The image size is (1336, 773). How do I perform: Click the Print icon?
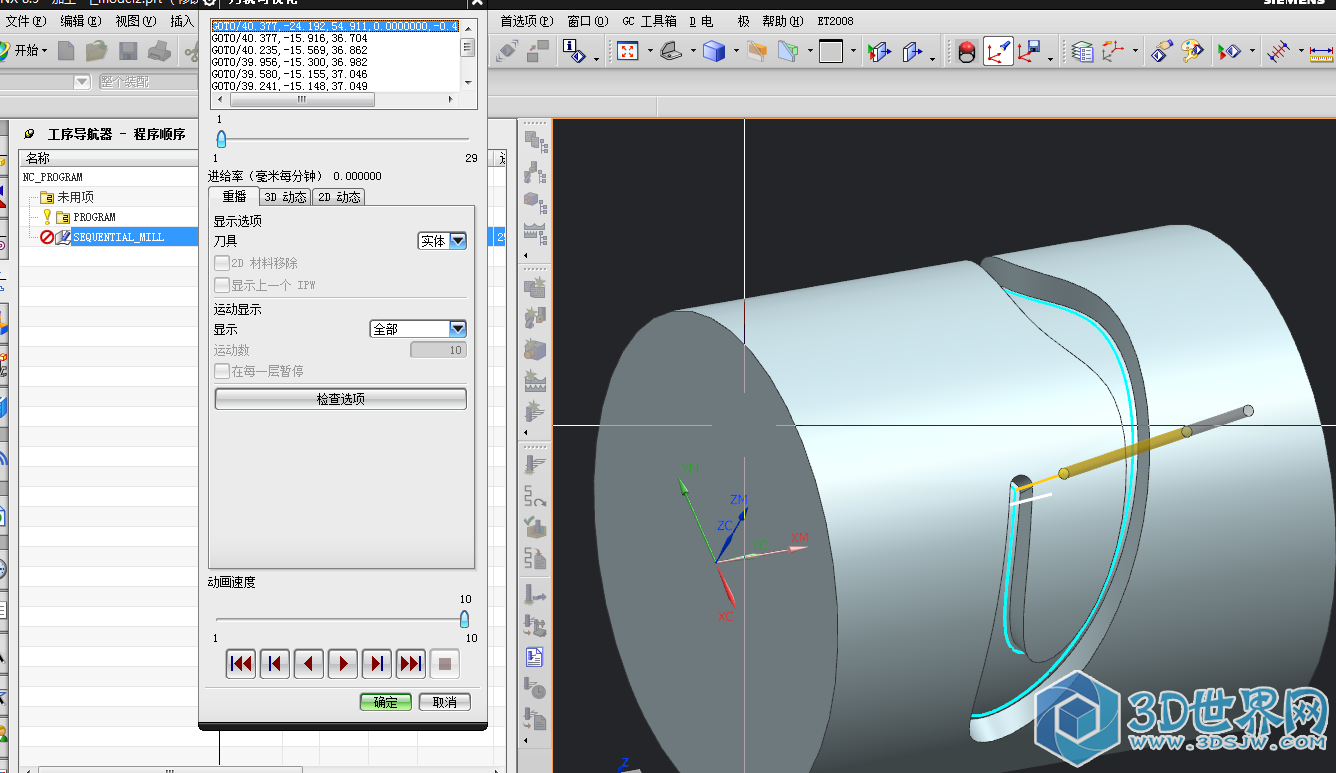coord(159,51)
